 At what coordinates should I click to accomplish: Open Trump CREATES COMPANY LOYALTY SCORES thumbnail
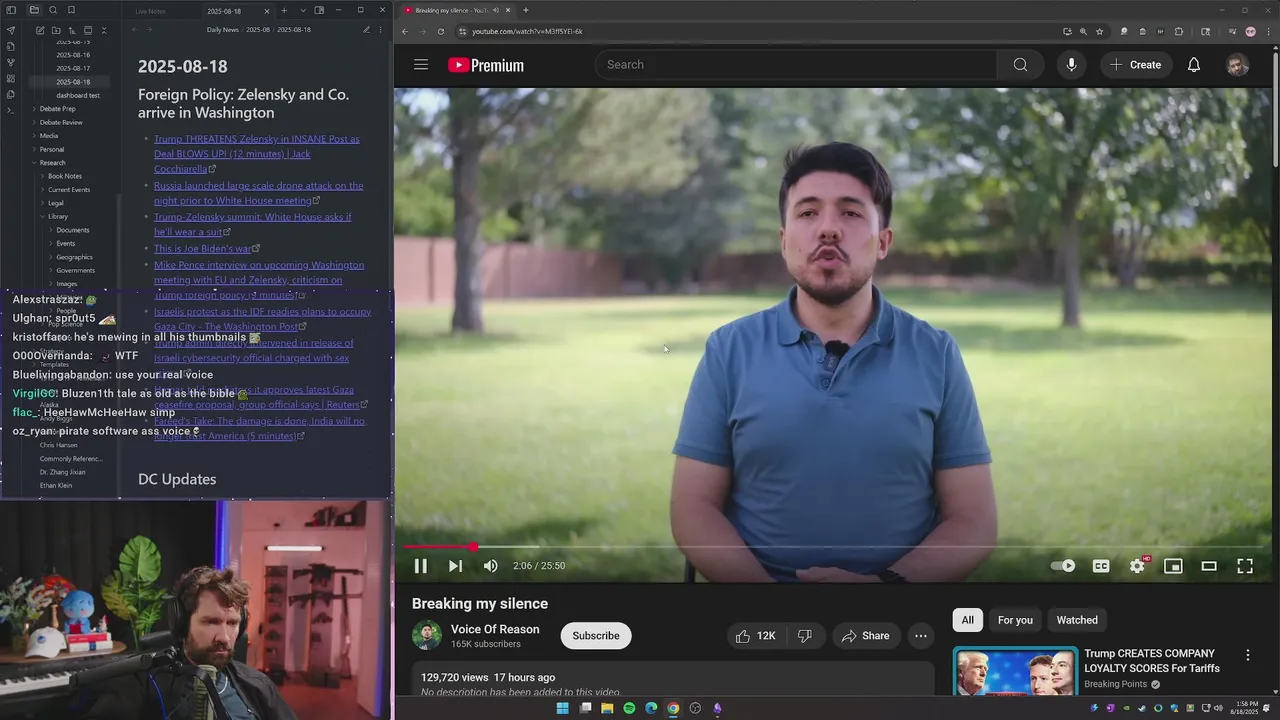(1015, 672)
